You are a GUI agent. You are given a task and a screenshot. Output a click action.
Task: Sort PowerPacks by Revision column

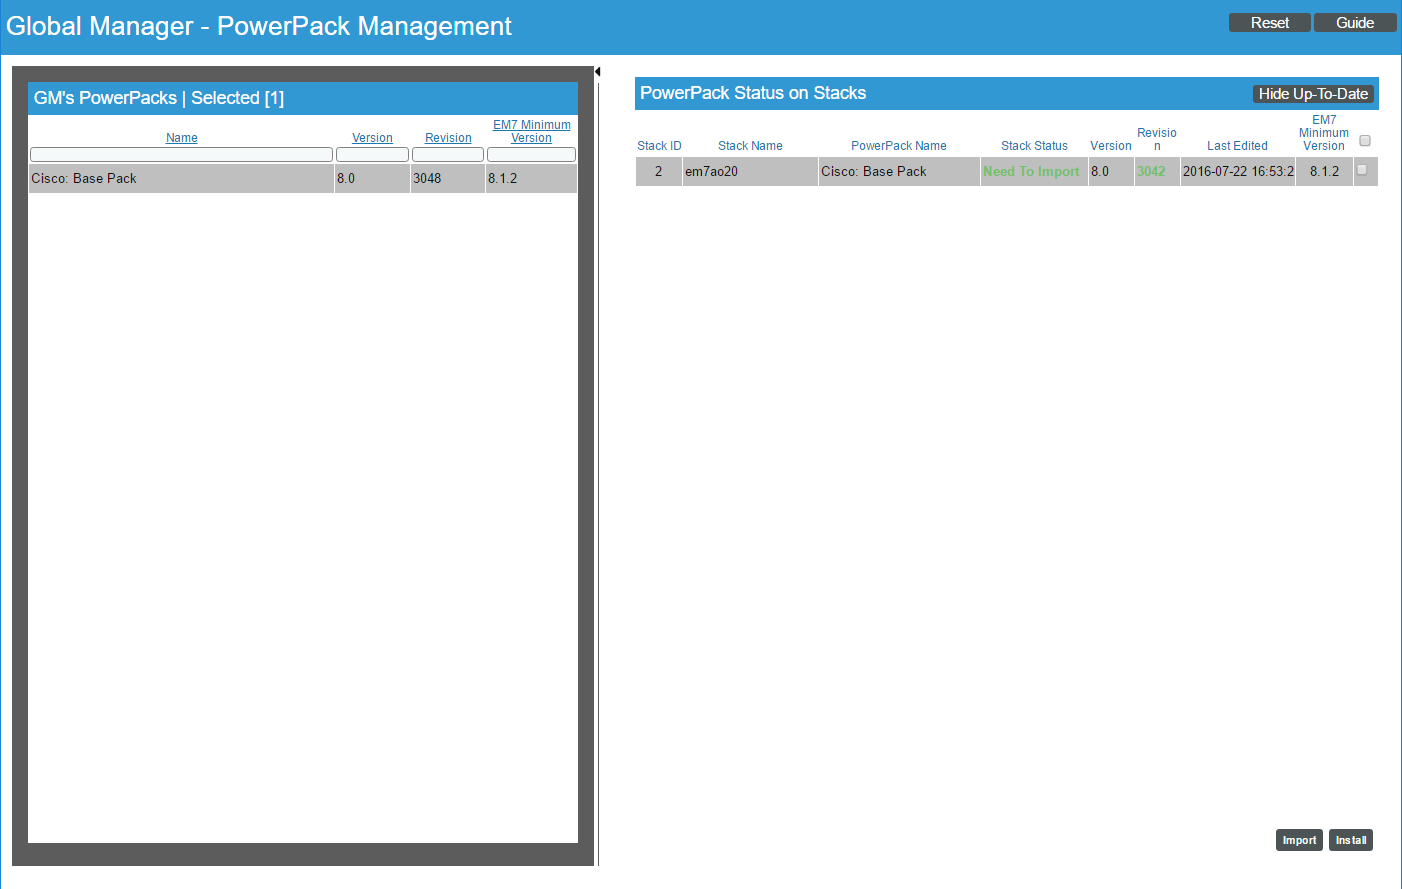(x=448, y=138)
